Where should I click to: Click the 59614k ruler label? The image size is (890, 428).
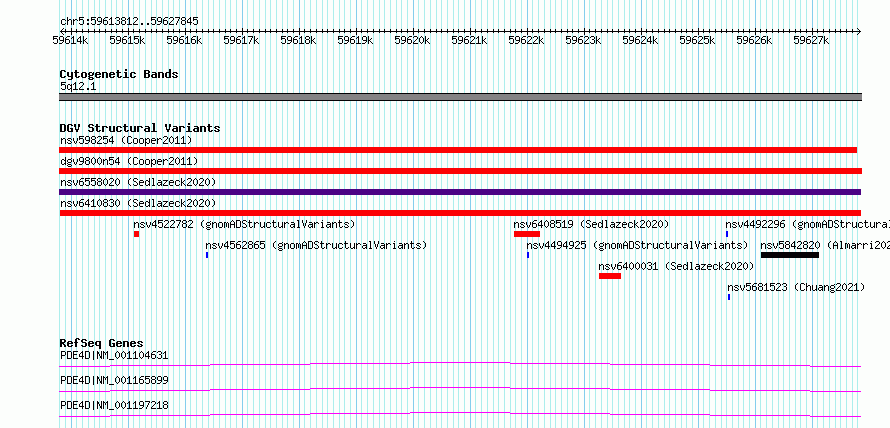pos(70,40)
